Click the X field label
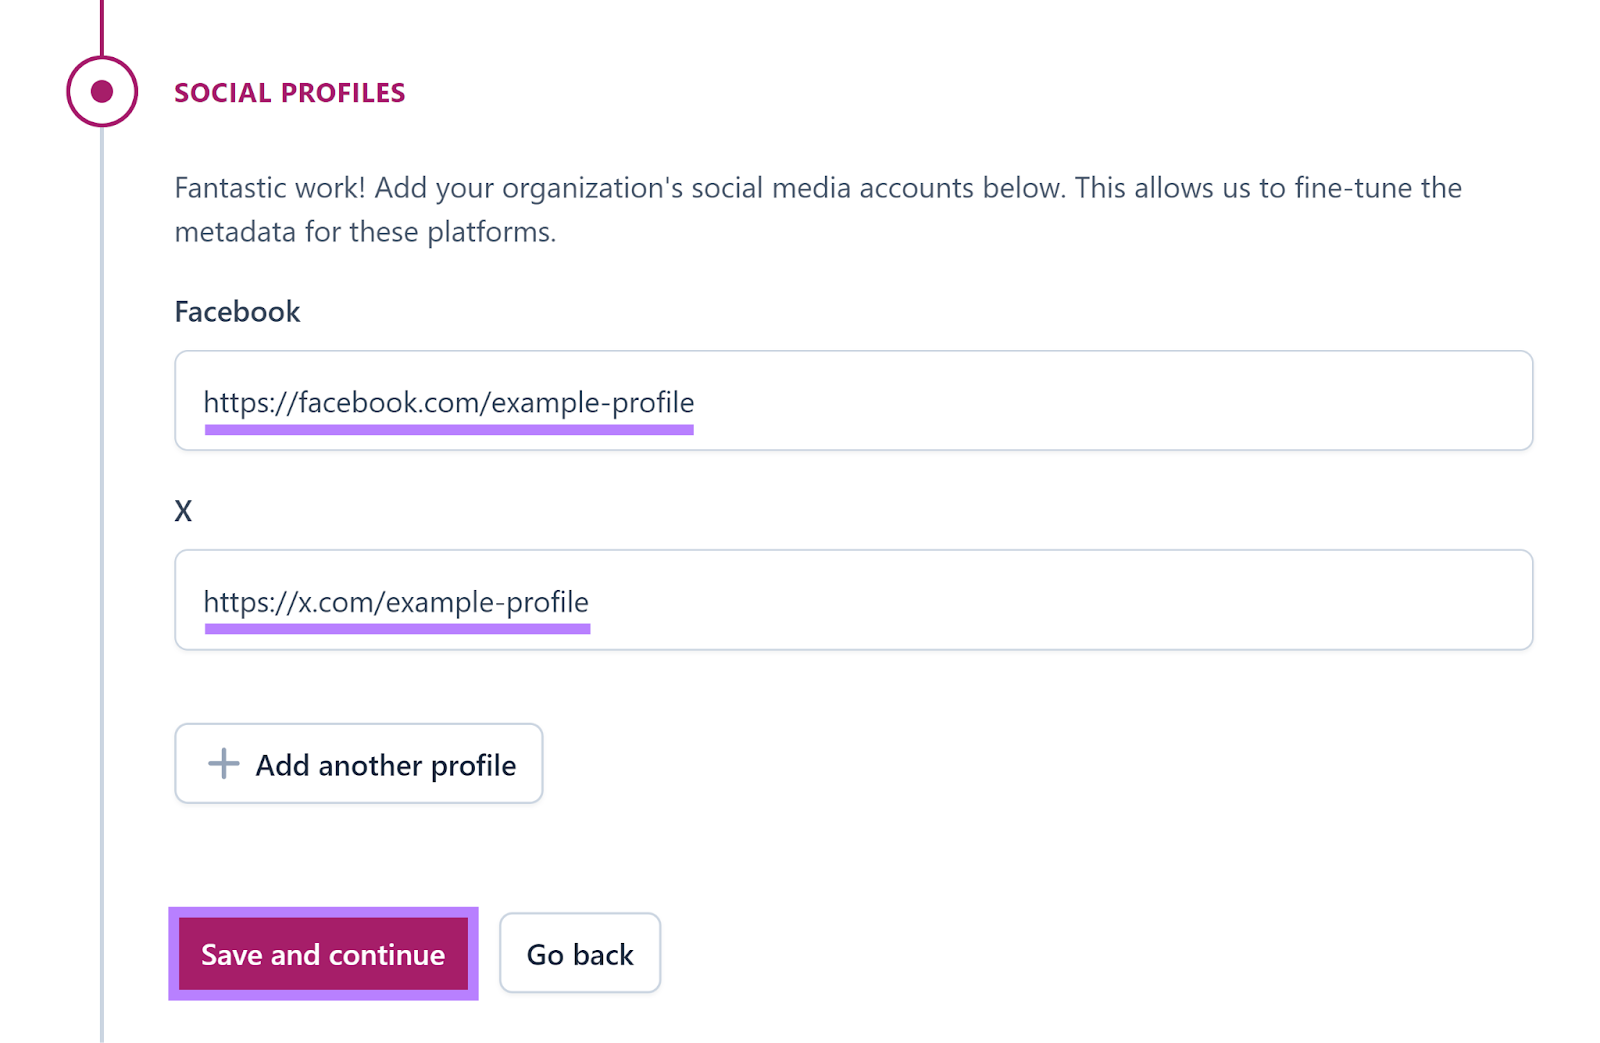 tap(183, 510)
